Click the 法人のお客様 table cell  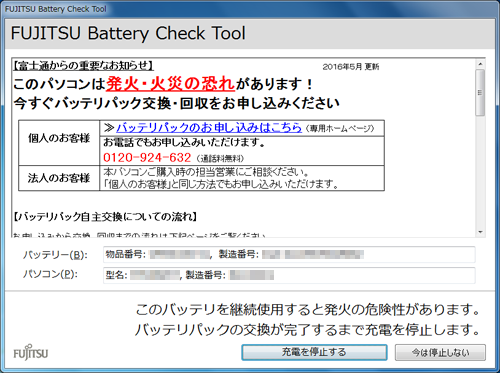coord(59,178)
